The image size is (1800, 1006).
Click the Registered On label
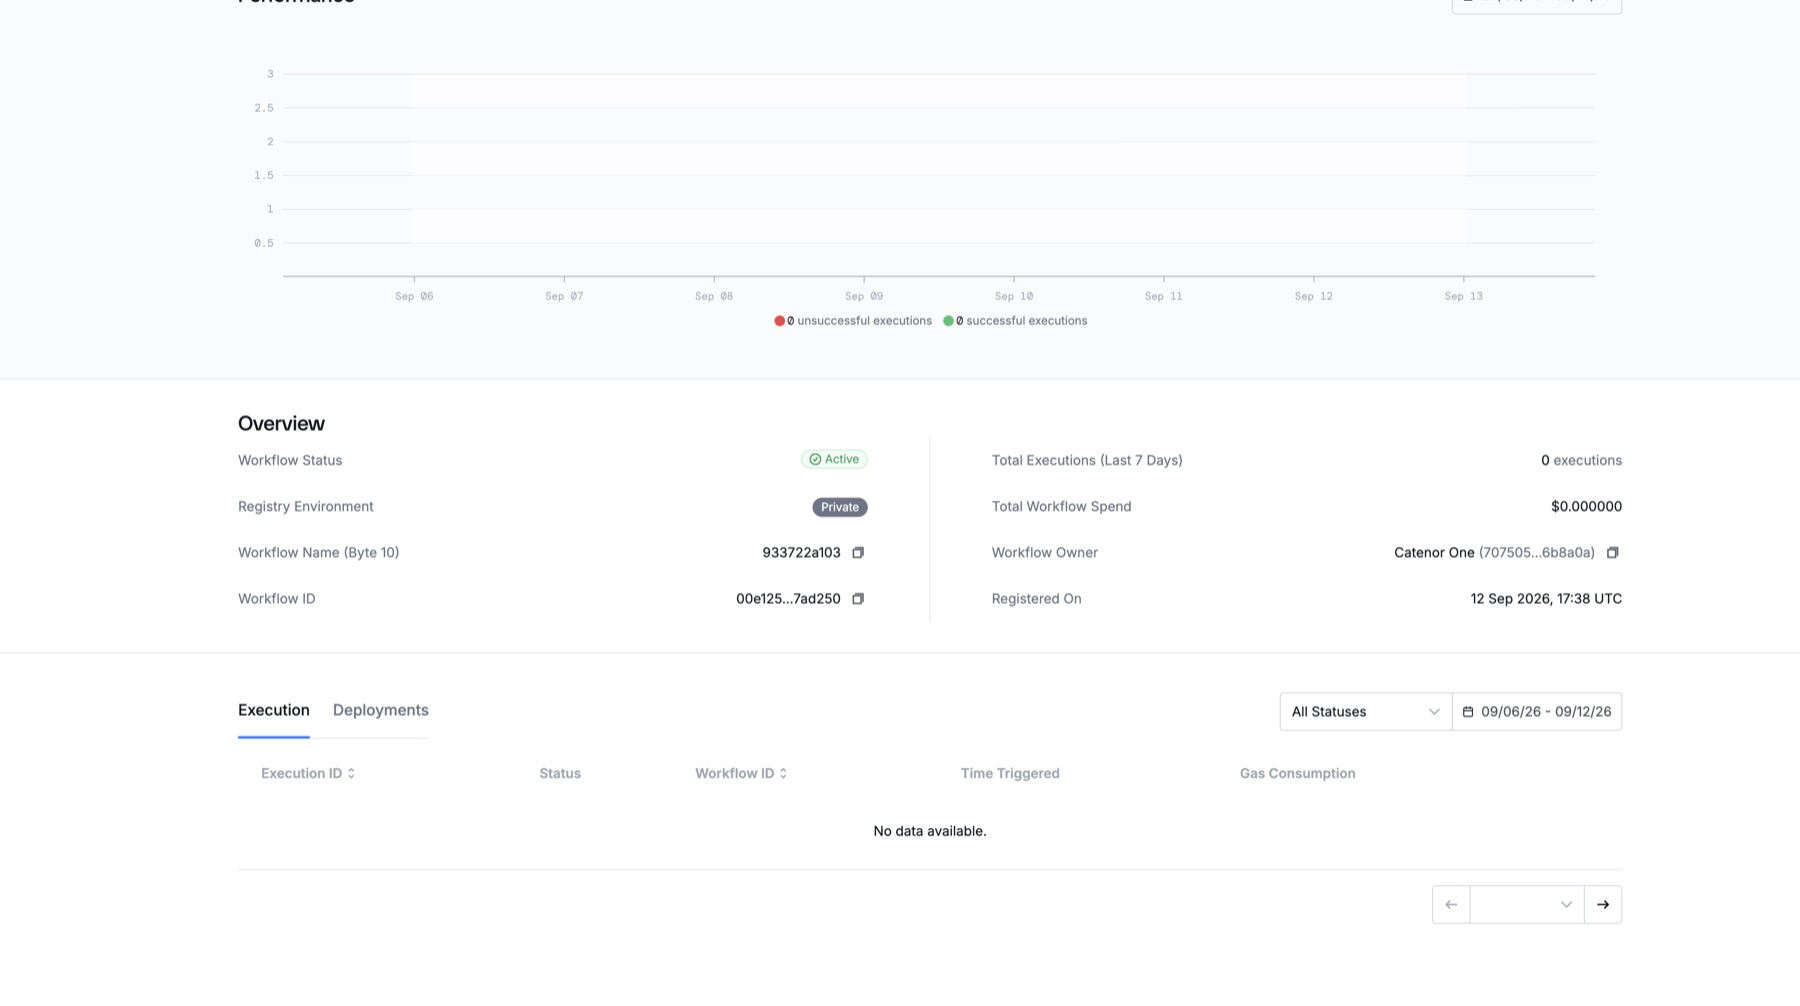pyautogui.click(x=1037, y=599)
